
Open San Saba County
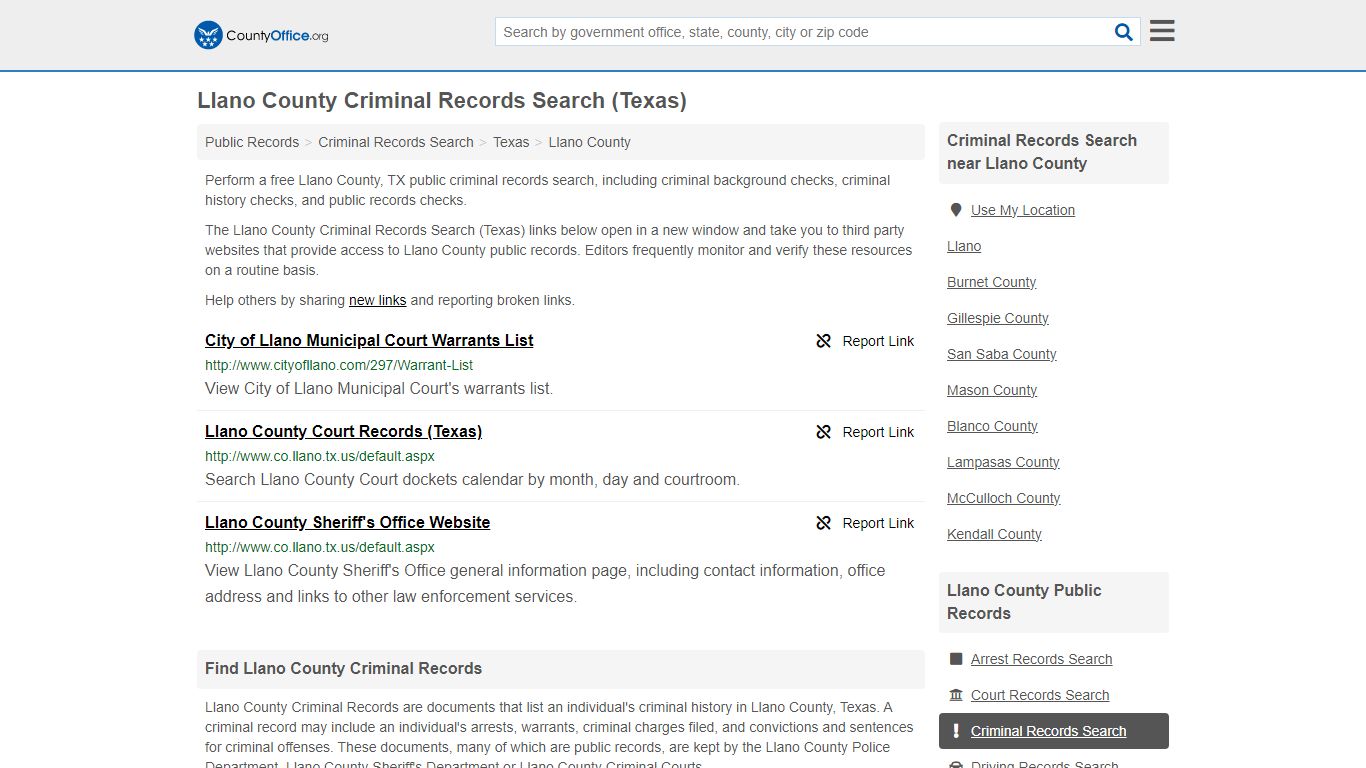1001,354
